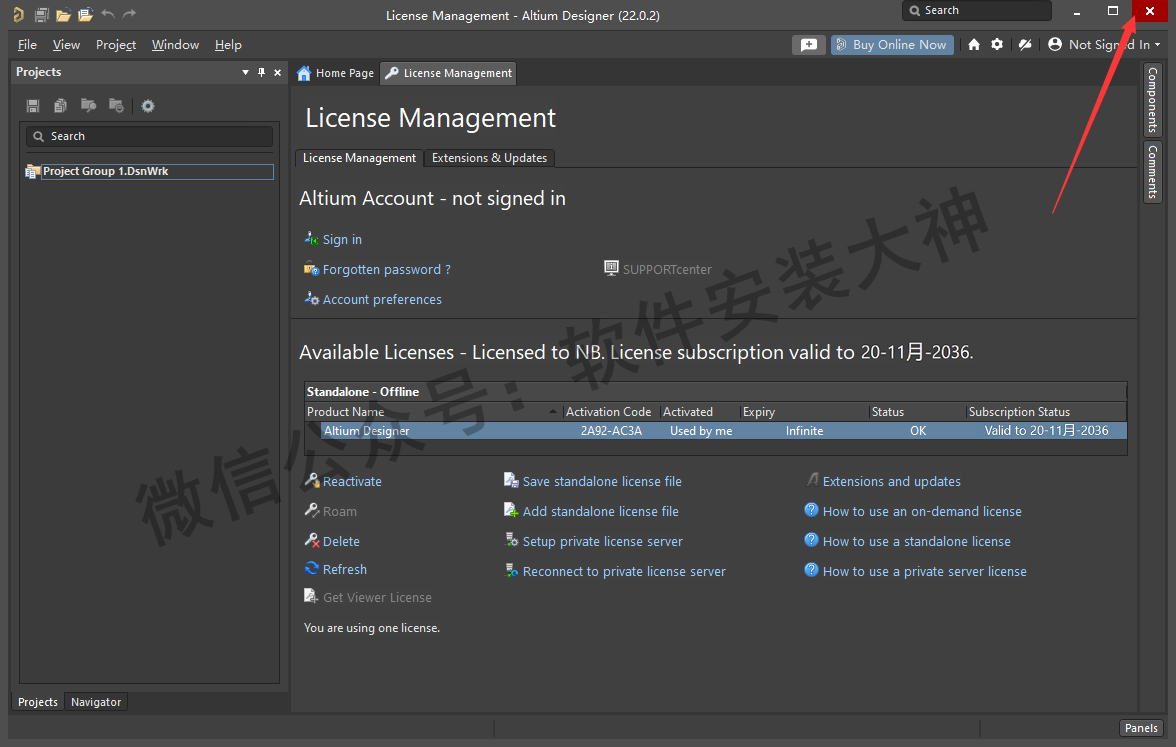Image resolution: width=1176 pixels, height=747 pixels.
Task: Click the Refresh license icon
Action: [312, 569]
